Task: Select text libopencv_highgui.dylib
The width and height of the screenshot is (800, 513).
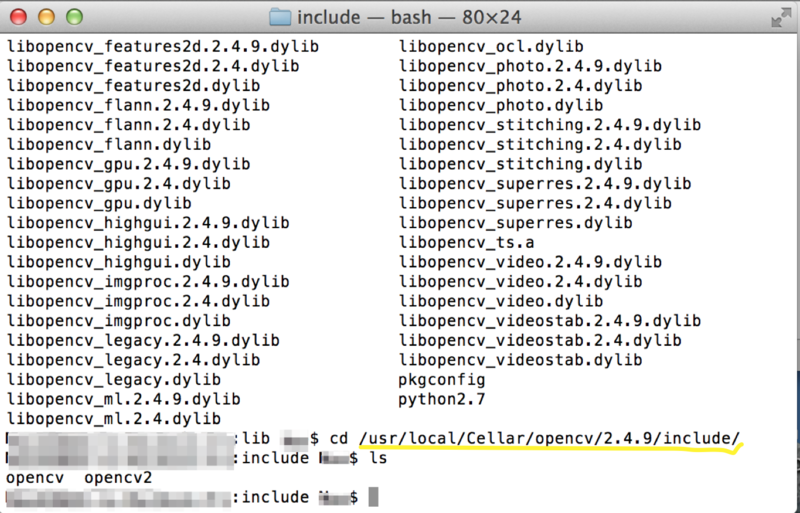Action: click(x=119, y=262)
